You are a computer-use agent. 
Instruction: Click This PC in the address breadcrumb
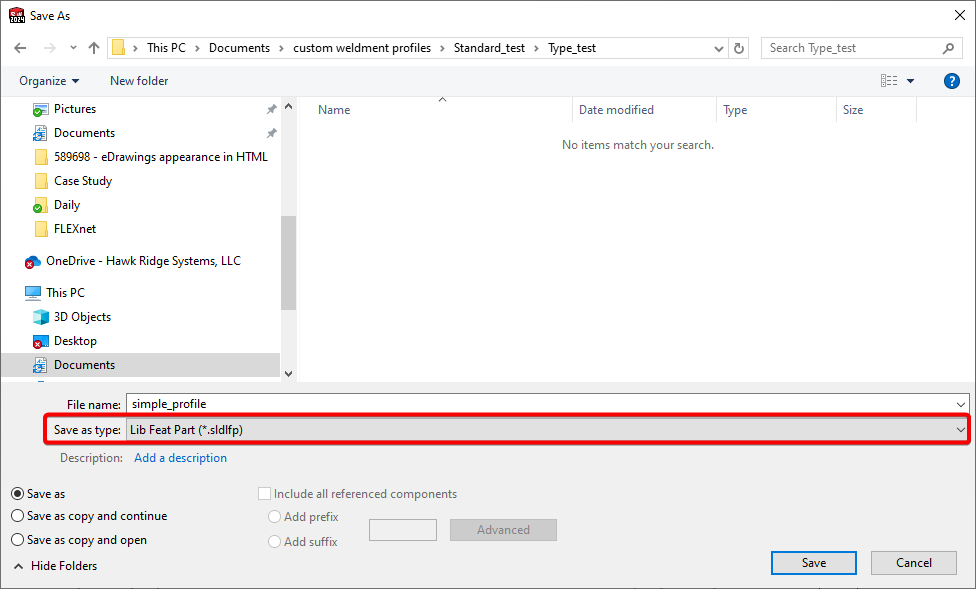click(x=166, y=48)
